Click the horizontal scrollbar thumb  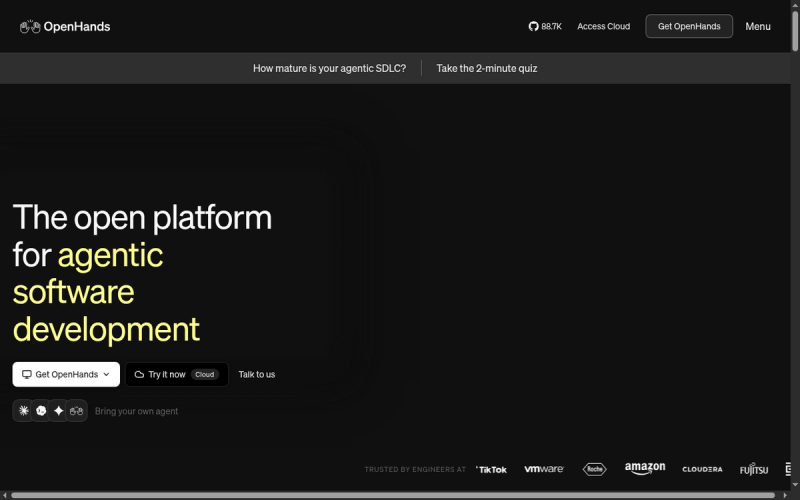tap(393, 495)
